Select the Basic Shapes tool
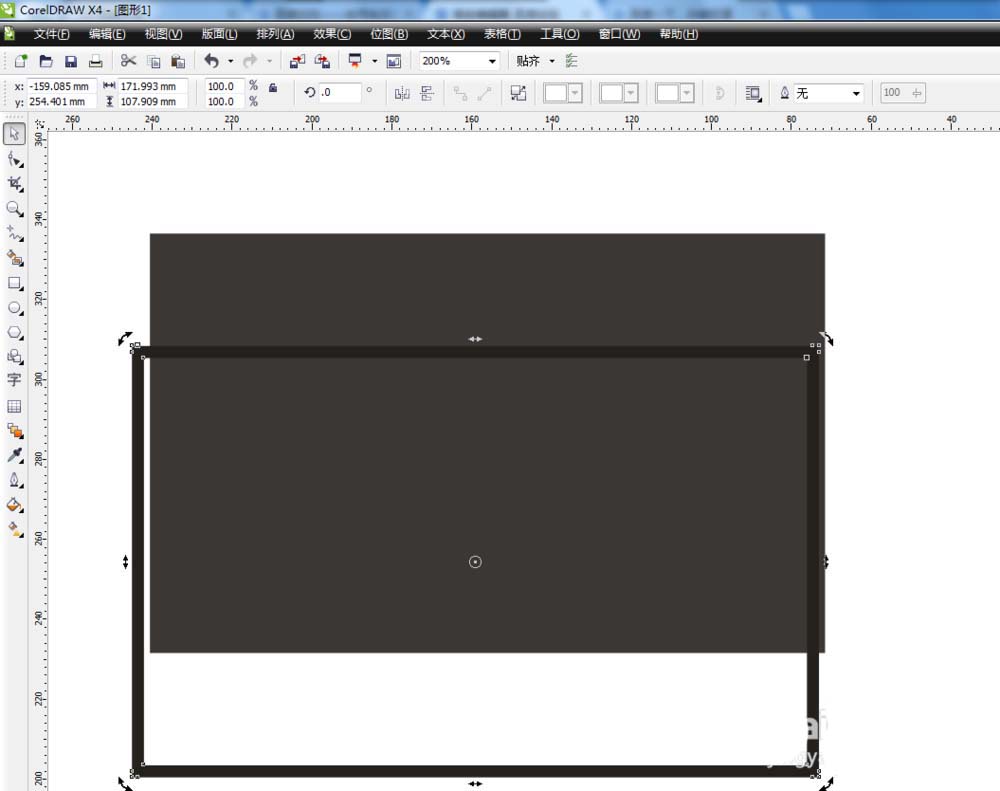This screenshot has height=791, width=1000. coord(15,357)
